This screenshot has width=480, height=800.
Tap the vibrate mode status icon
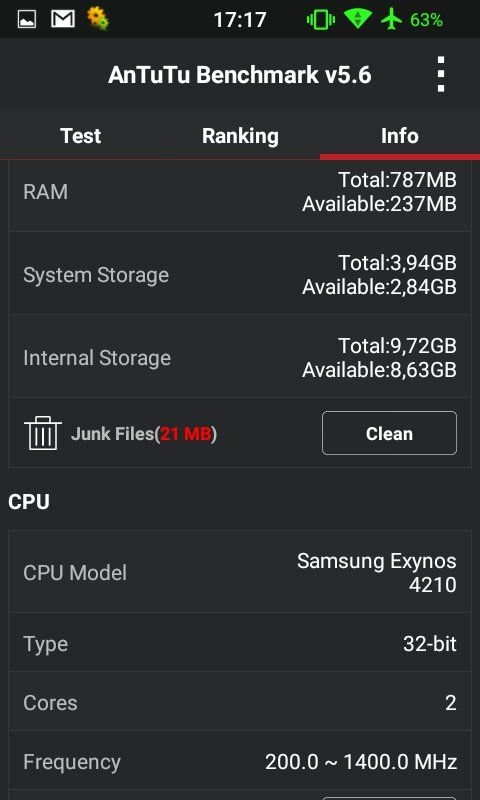tap(320, 20)
